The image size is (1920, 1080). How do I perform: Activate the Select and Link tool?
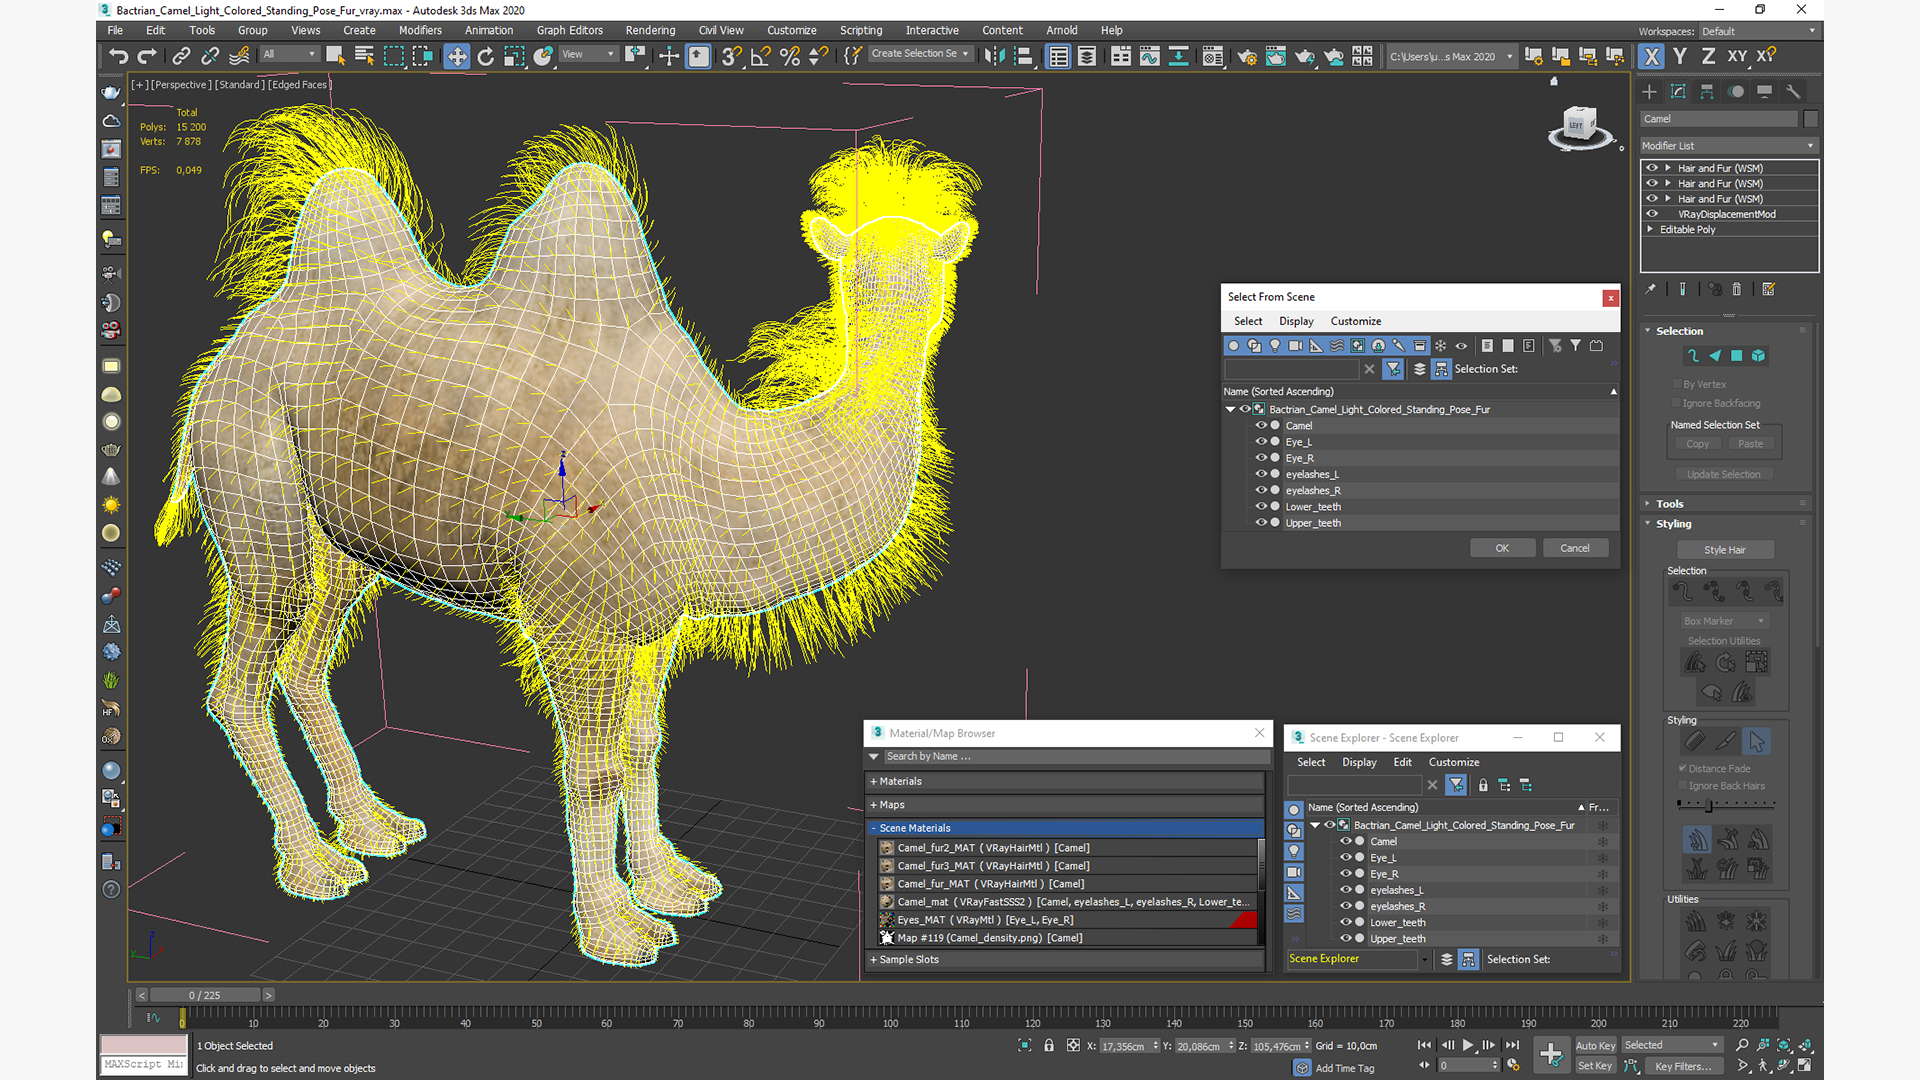[x=181, y=56]
